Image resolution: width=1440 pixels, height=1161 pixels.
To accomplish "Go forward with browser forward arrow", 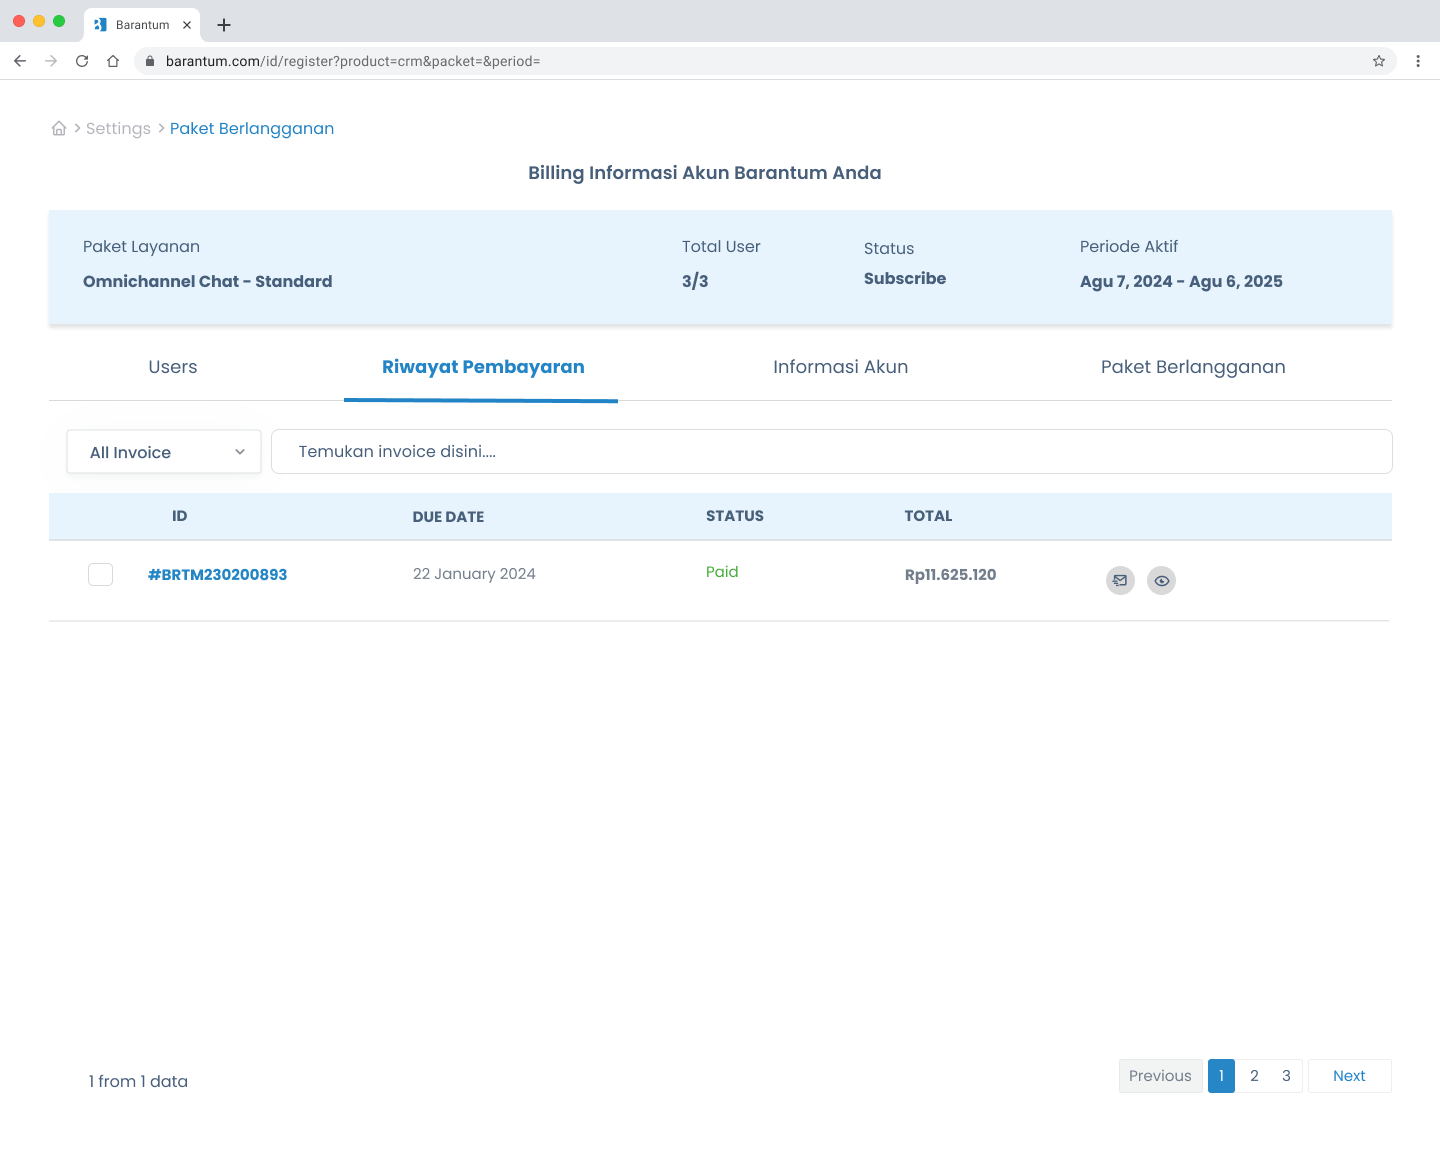I will click(51, 61).
